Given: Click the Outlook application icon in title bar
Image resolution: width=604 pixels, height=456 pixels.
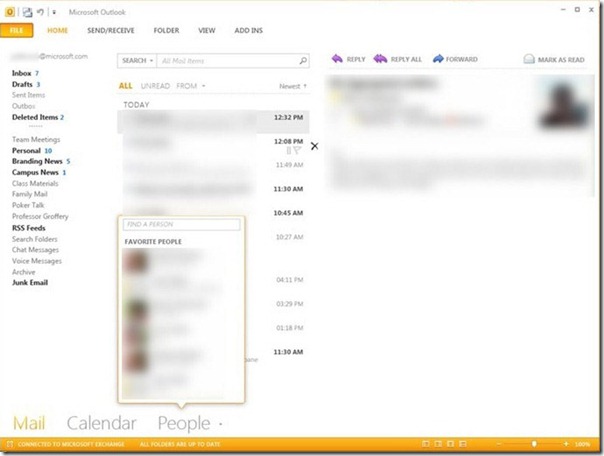Looking at the screenshot, I should coord(10,12).
